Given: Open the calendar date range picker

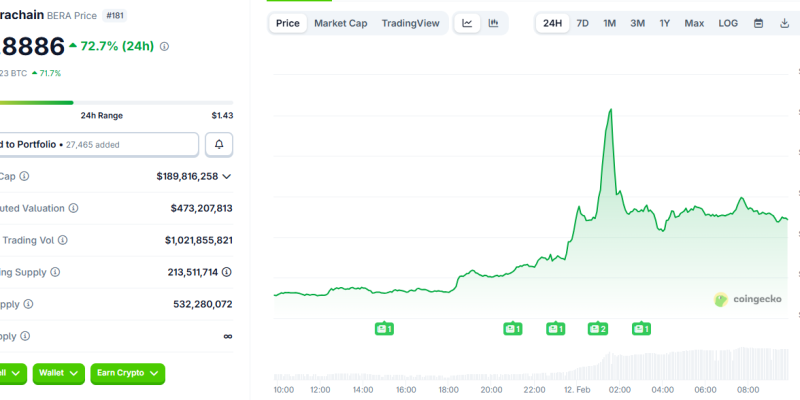Looking at the screenshot, I should coord(758,23).
